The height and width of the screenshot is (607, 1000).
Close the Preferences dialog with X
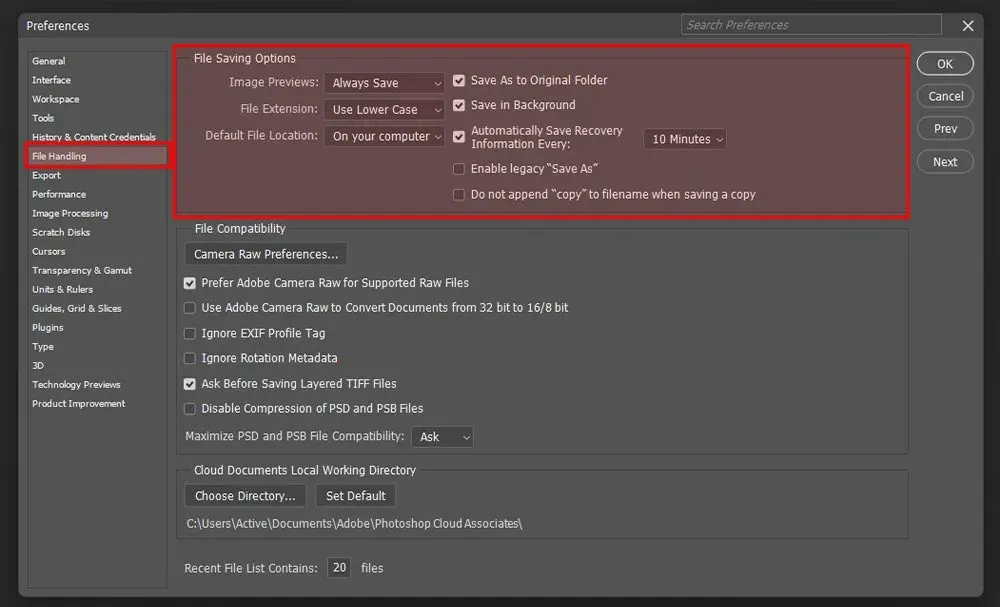coord(967,26)
